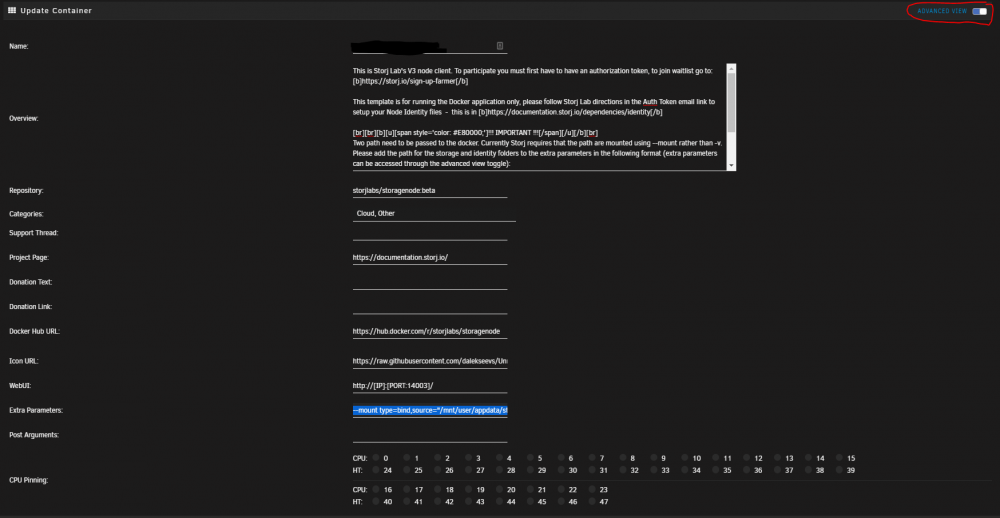Enable hyperthread 33 pinning
1000x518 pixels.
coord(654,470)
